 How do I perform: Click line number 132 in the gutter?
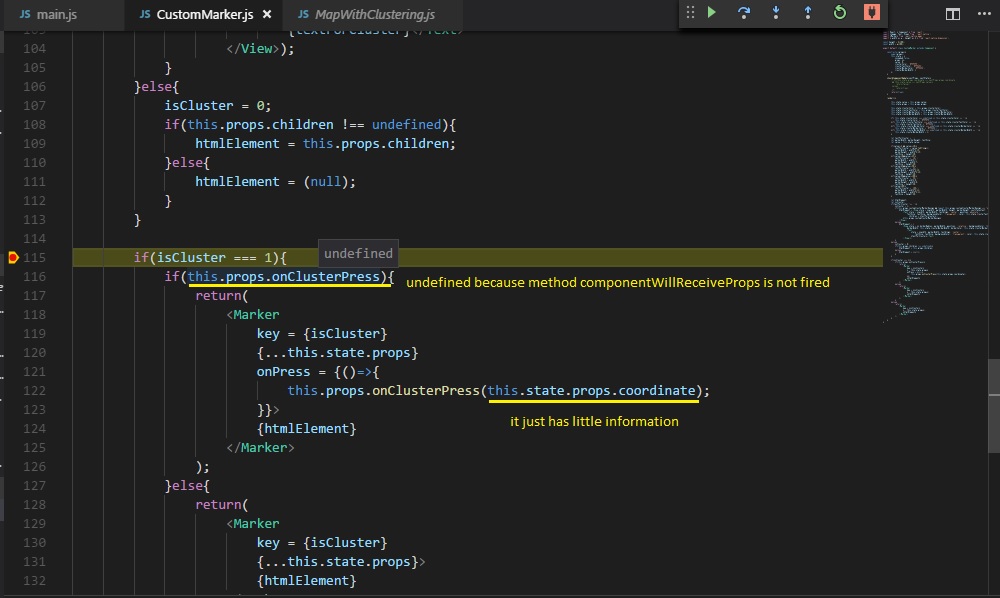[34, 581]
